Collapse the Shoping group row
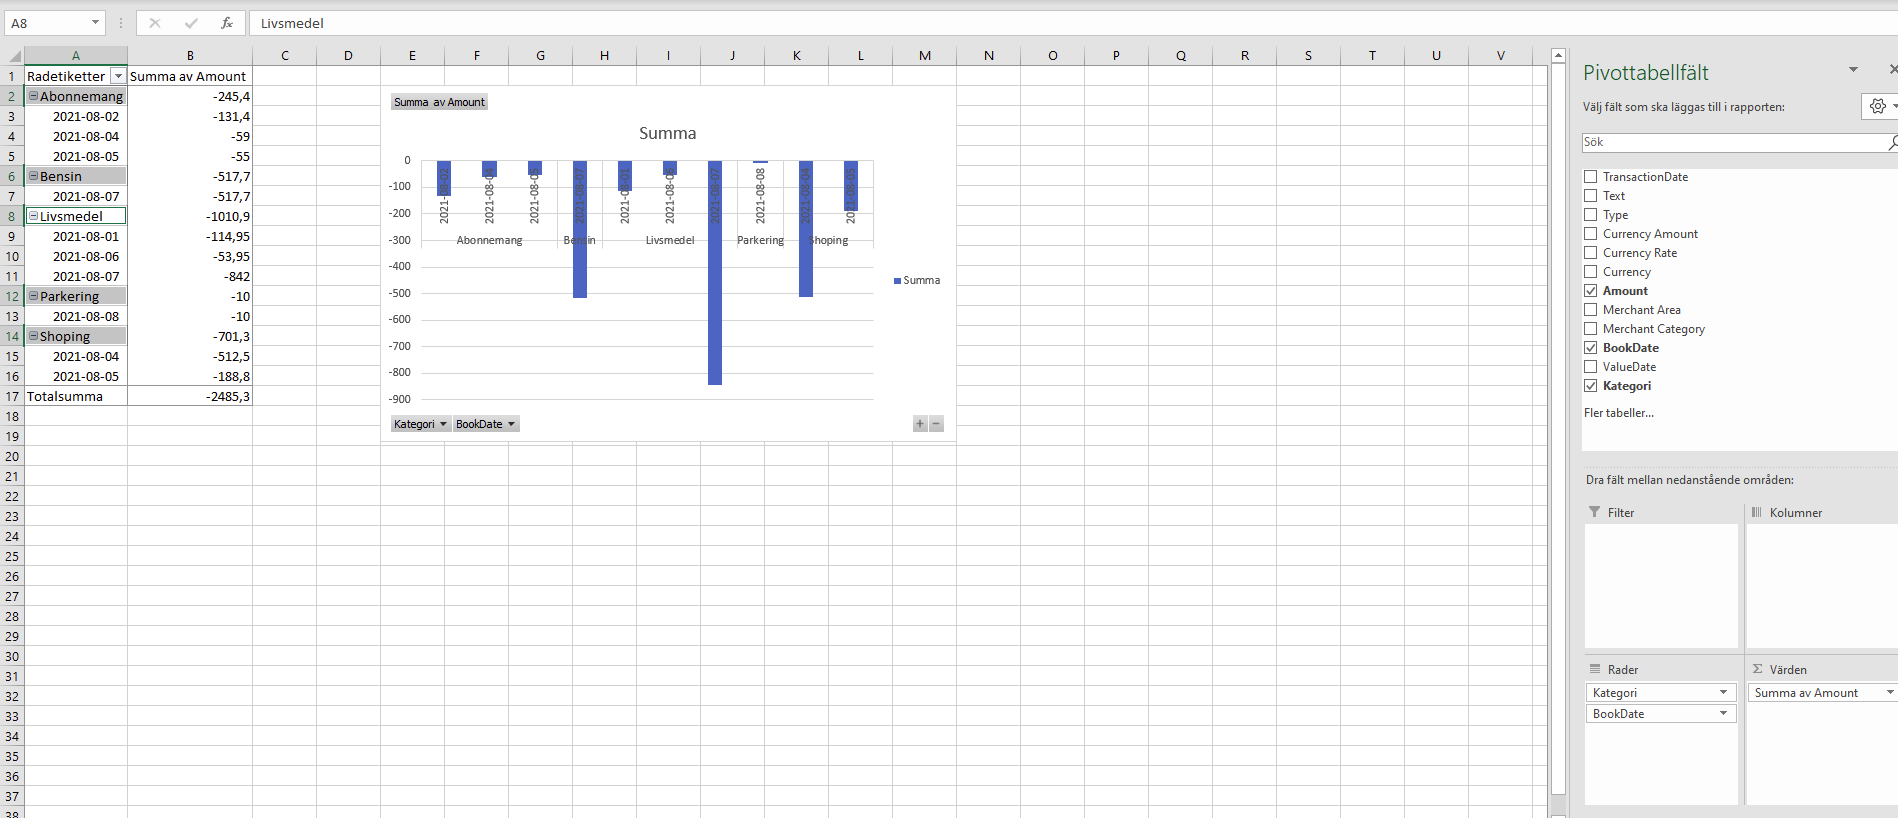This screenshot has width=1898, height=818. (33, 336)
